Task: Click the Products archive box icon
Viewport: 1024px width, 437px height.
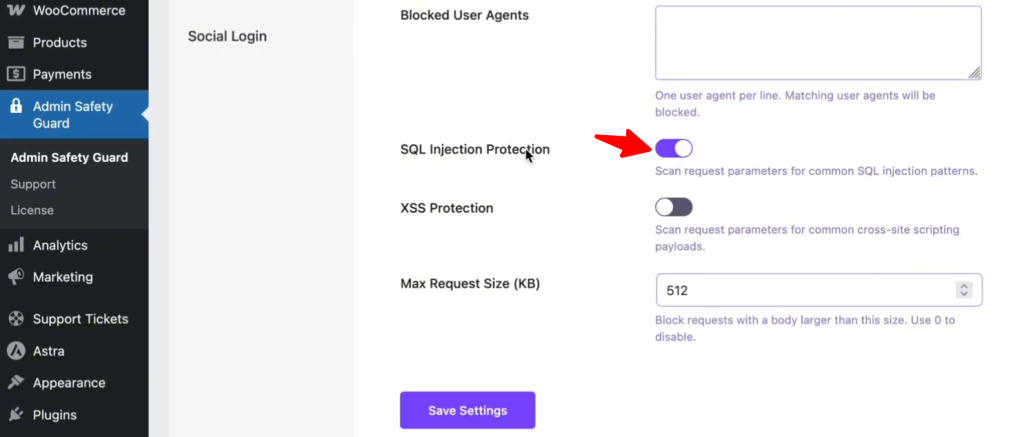Action: [x=15, y=43]
